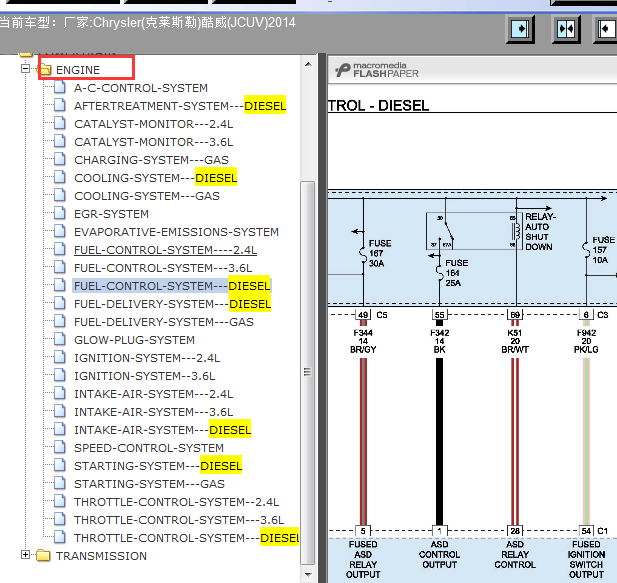Click the document icon beside GLOW-PLUG-SYSTEM
Viewport: 617px width, 583px height.
tap(60, 339)
